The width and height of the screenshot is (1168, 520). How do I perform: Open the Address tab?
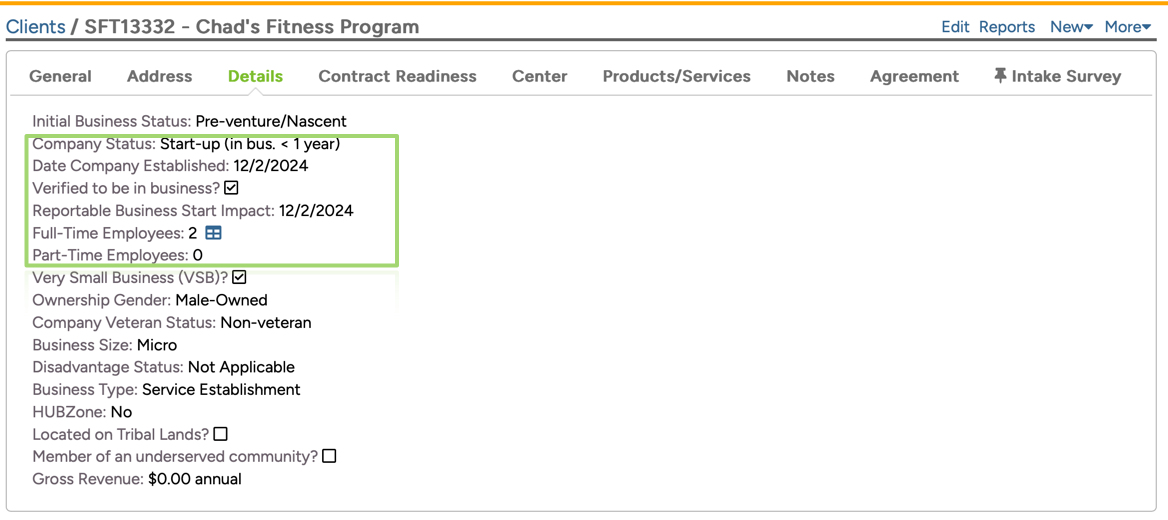tap(159, 76)
